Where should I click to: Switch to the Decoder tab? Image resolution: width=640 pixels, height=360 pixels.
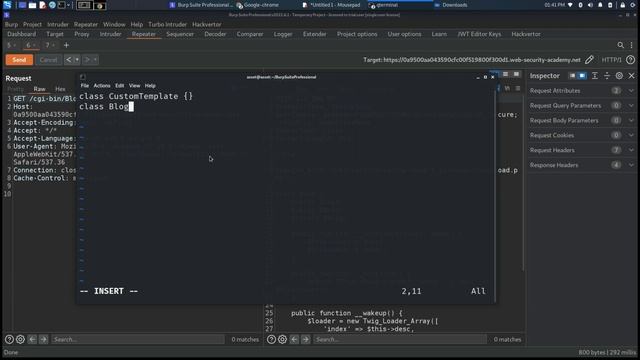(x=215, y=34)
